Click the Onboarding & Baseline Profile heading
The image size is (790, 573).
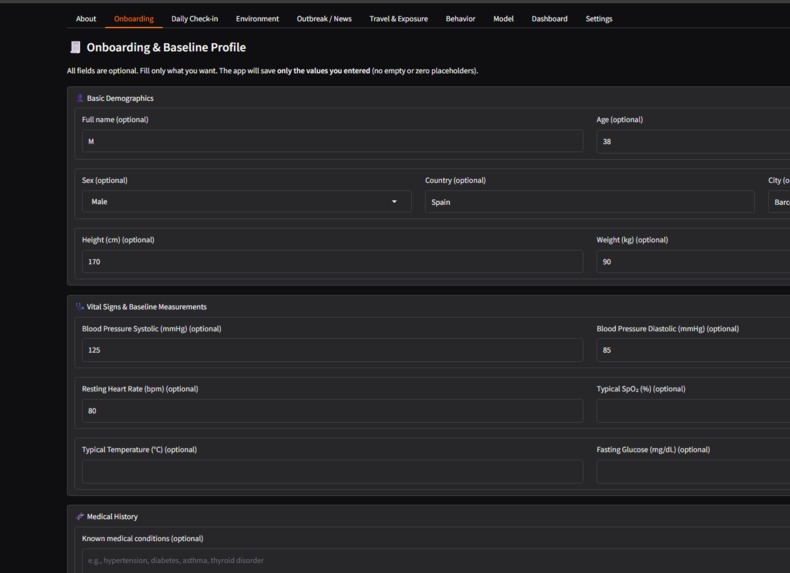pos(166,47)
